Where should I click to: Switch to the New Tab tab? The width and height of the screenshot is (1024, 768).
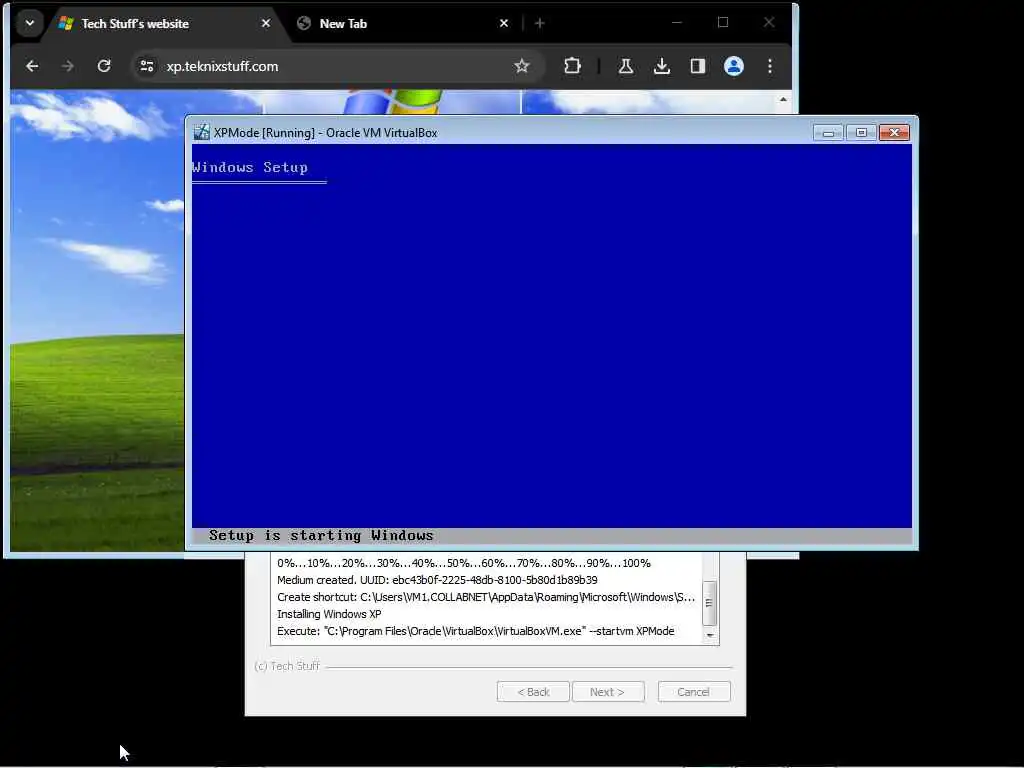(x=402, y=24)
